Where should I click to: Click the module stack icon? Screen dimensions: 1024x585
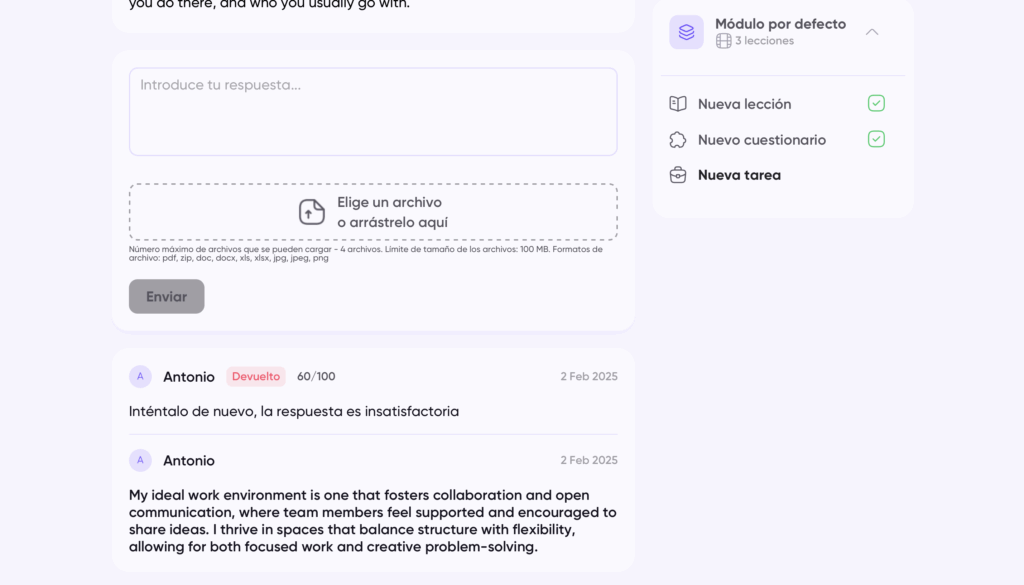(x=686, y=32)
